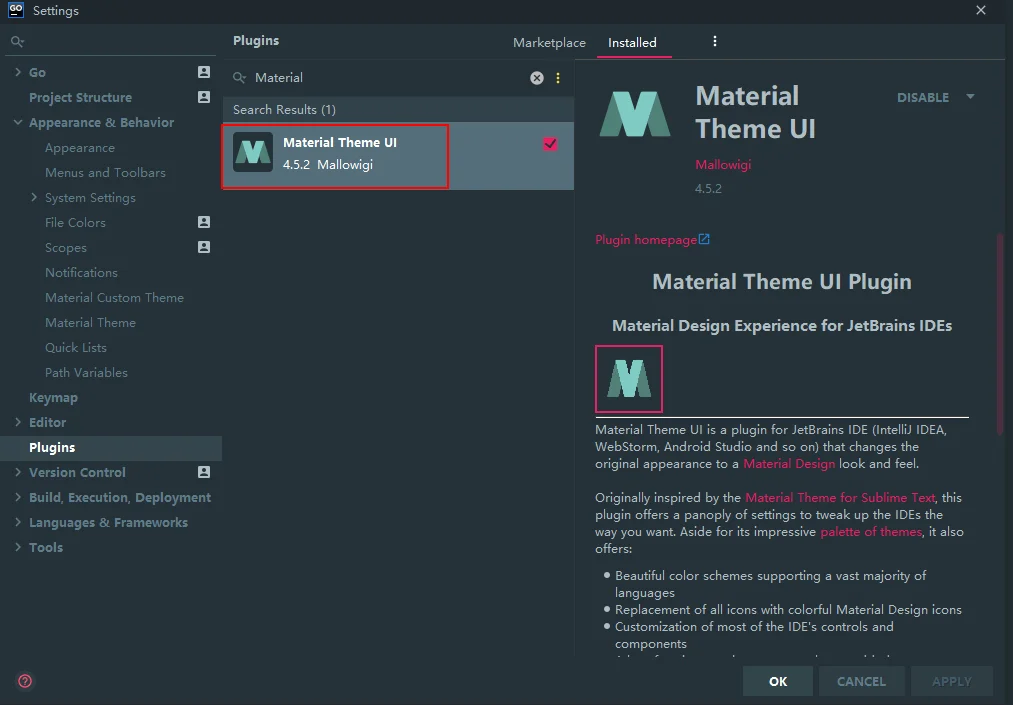This screenshot has height=705, width=1013.
Task: Collapse the Appearance & Behavior section
Action: pos(17,122)
